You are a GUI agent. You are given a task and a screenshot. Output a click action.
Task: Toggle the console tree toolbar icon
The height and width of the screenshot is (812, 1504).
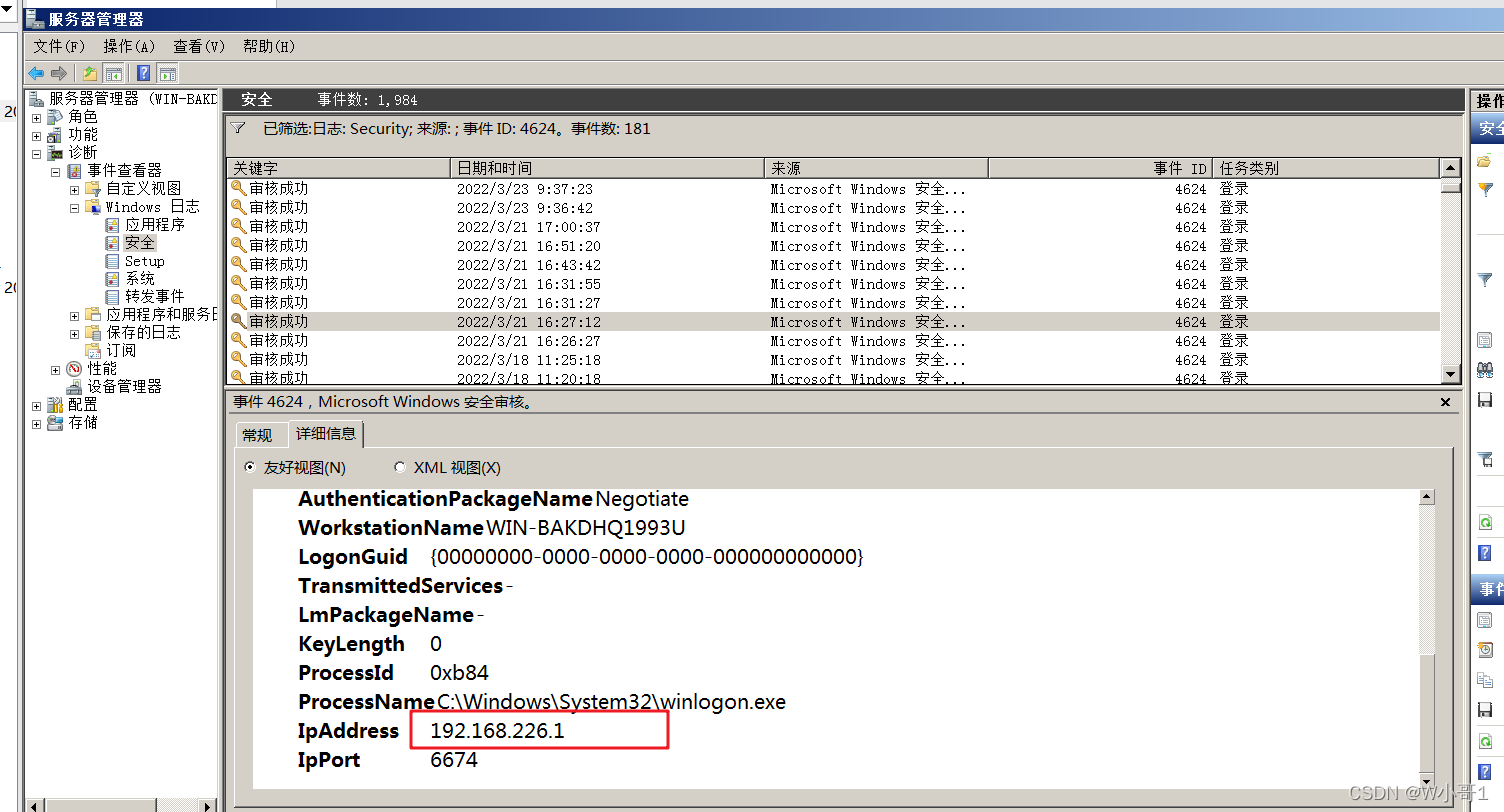114,73
